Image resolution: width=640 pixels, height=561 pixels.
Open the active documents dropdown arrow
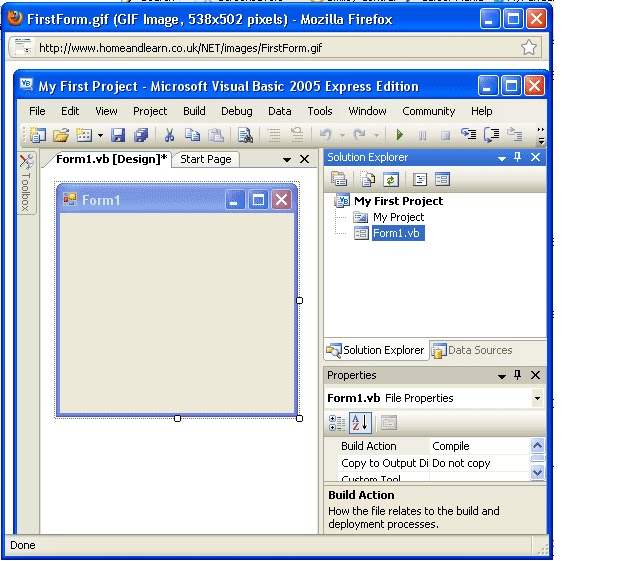coord(287,160)
